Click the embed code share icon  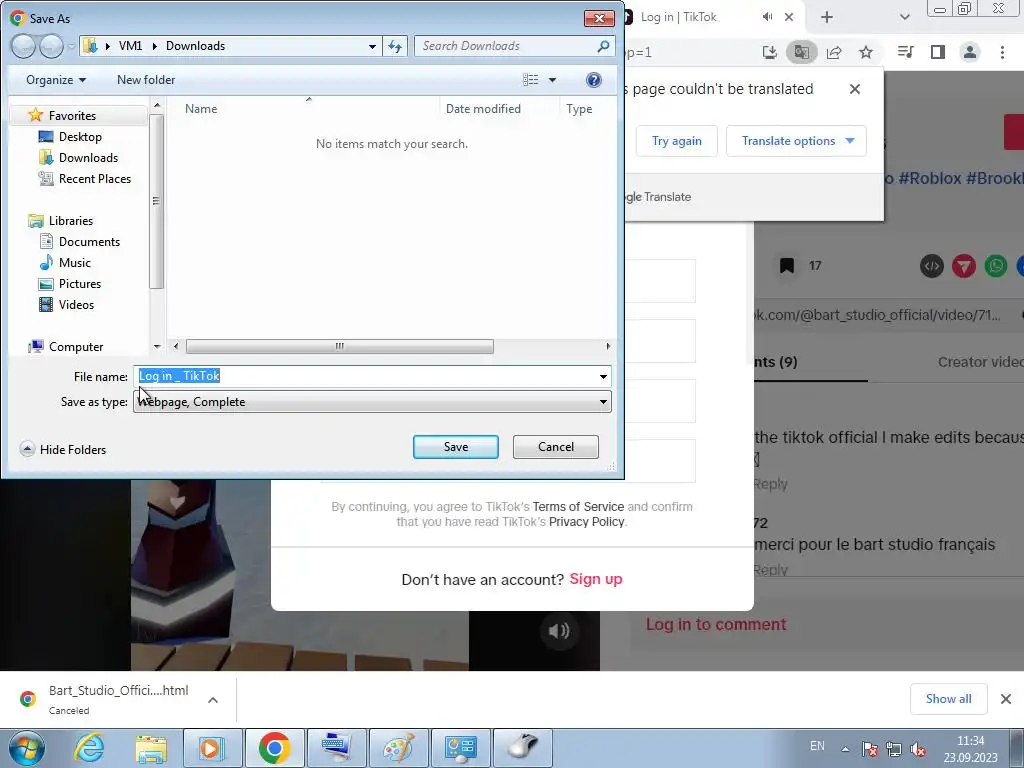[x=932, y=266]
